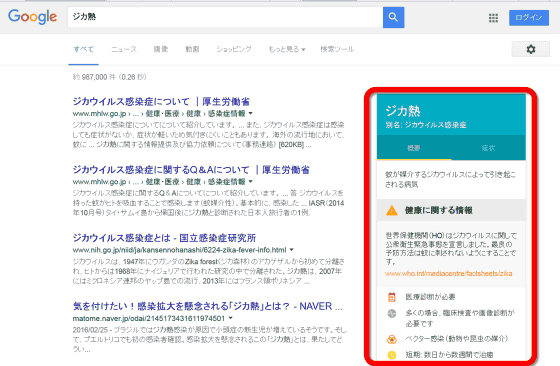The width and height of the screenshot is (560, 366).
Task: Switch to the 動画 tab
Action: point(192,49)
